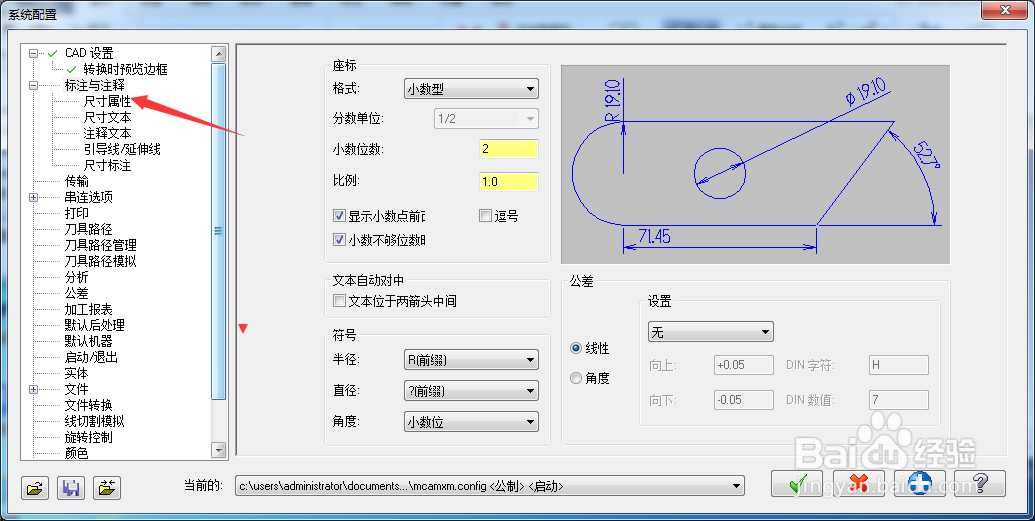Select 尺寸标注 in the tree
1035x521 pixels.
pos(107,166)
